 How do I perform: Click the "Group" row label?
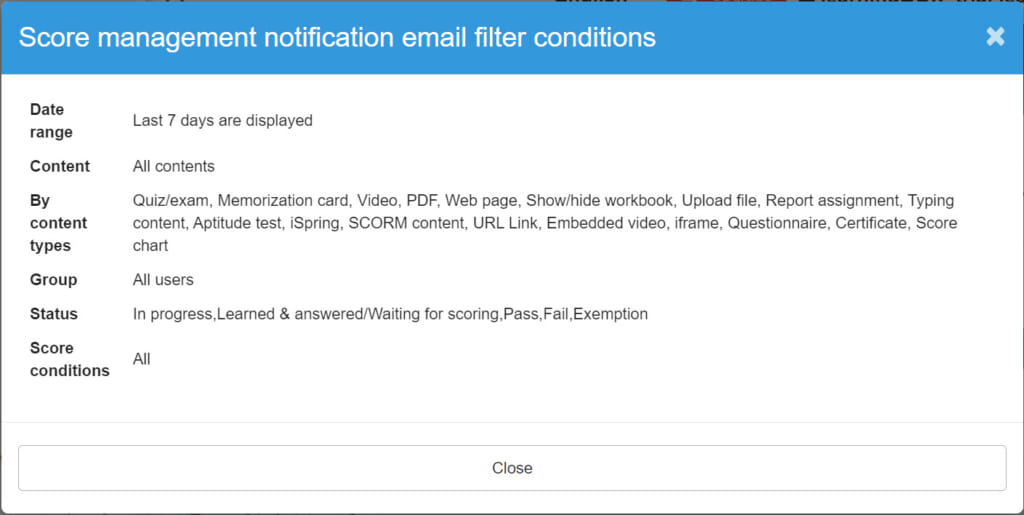[x=53, y=280]
